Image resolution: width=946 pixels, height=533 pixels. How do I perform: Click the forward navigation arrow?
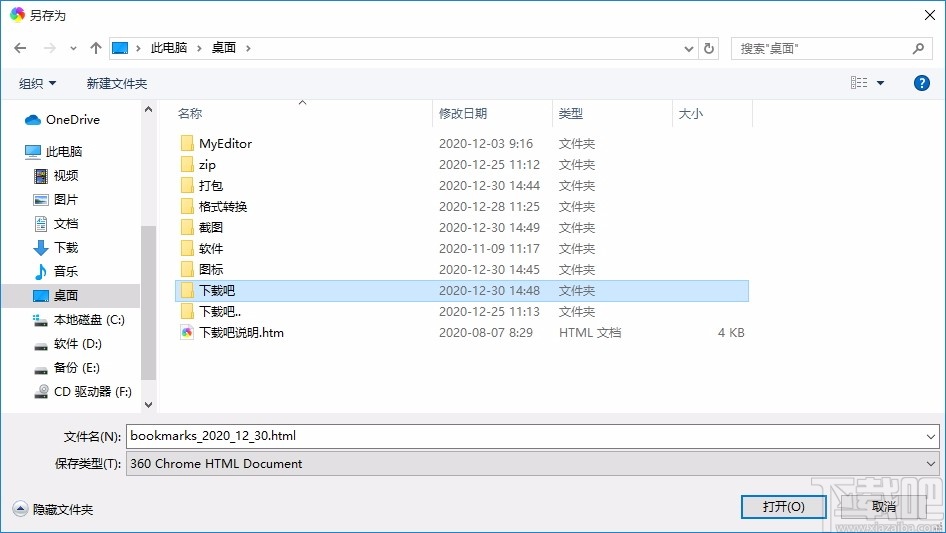[49, 48]
